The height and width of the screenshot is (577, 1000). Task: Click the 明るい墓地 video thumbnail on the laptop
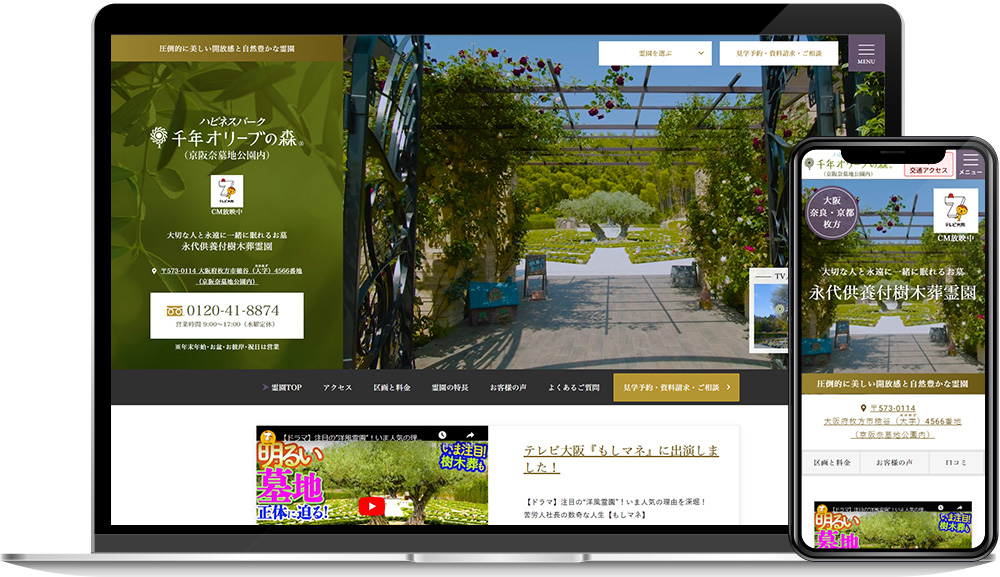(372, 475)
